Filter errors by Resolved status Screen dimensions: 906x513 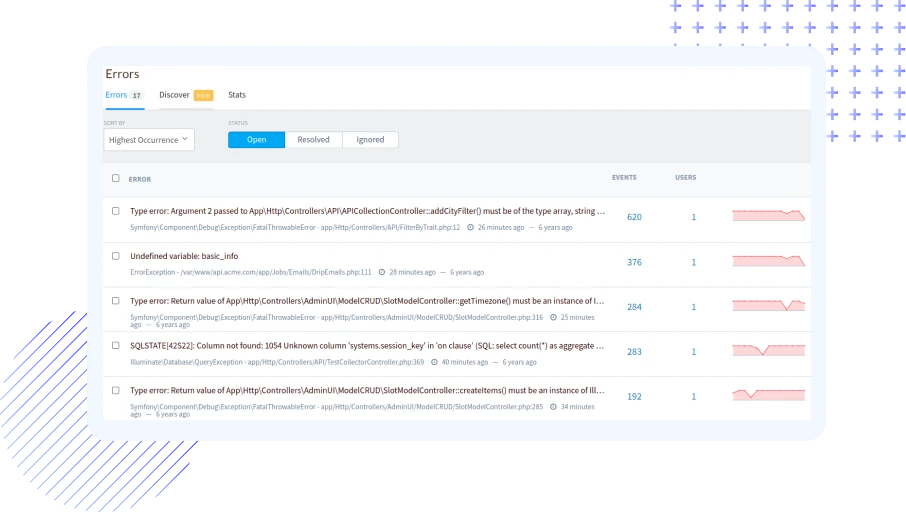tap(314, 140)
